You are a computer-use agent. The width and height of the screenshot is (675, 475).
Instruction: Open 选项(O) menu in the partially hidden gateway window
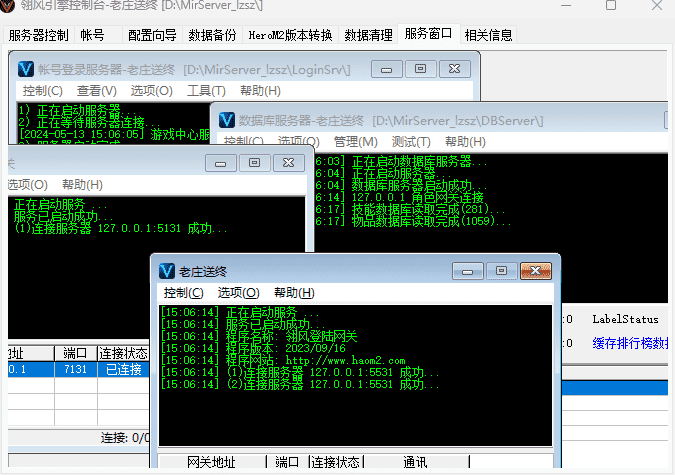tap(27, 185)
